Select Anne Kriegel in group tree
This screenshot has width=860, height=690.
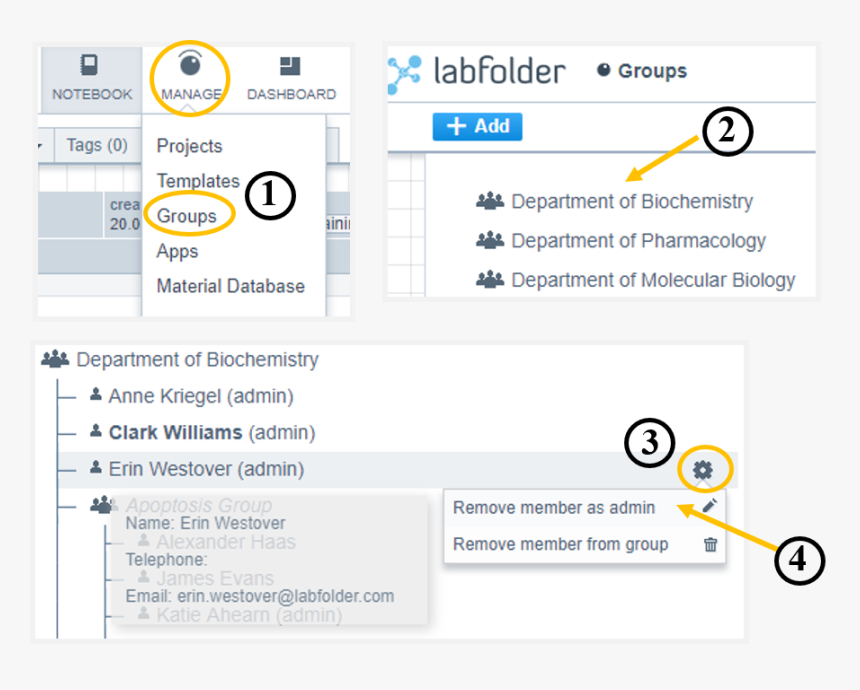(200, 397)
